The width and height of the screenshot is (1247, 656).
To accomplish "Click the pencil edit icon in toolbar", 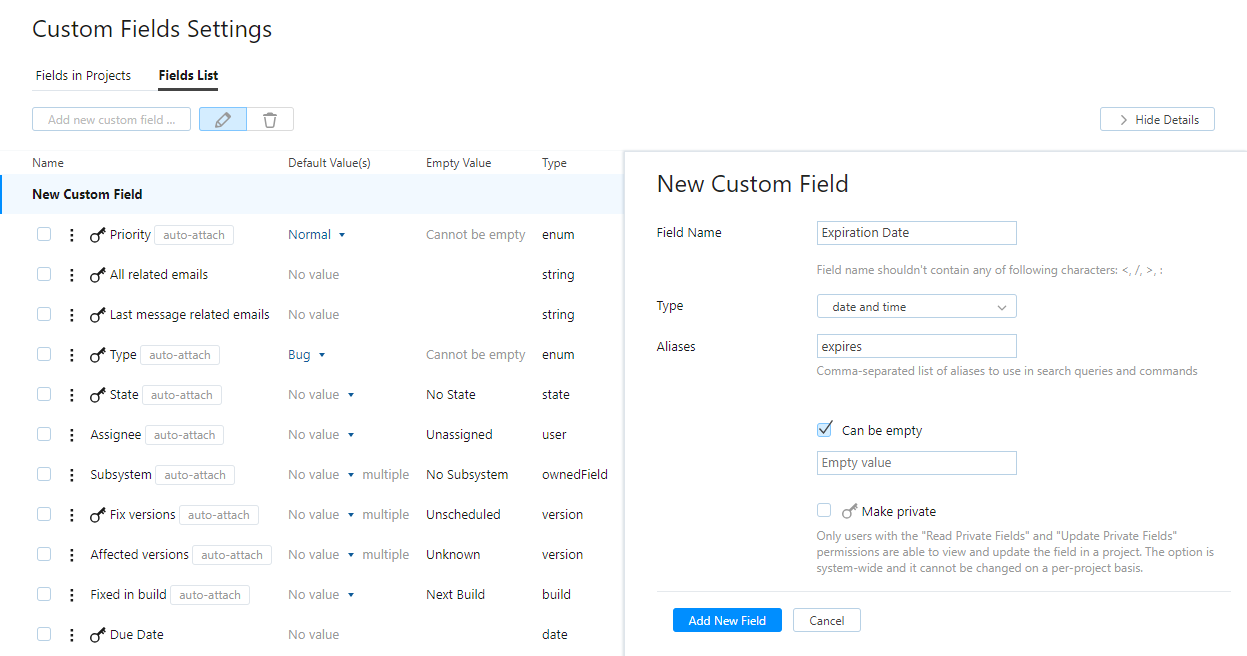I will pyautogui.click(x=223, y=120).
